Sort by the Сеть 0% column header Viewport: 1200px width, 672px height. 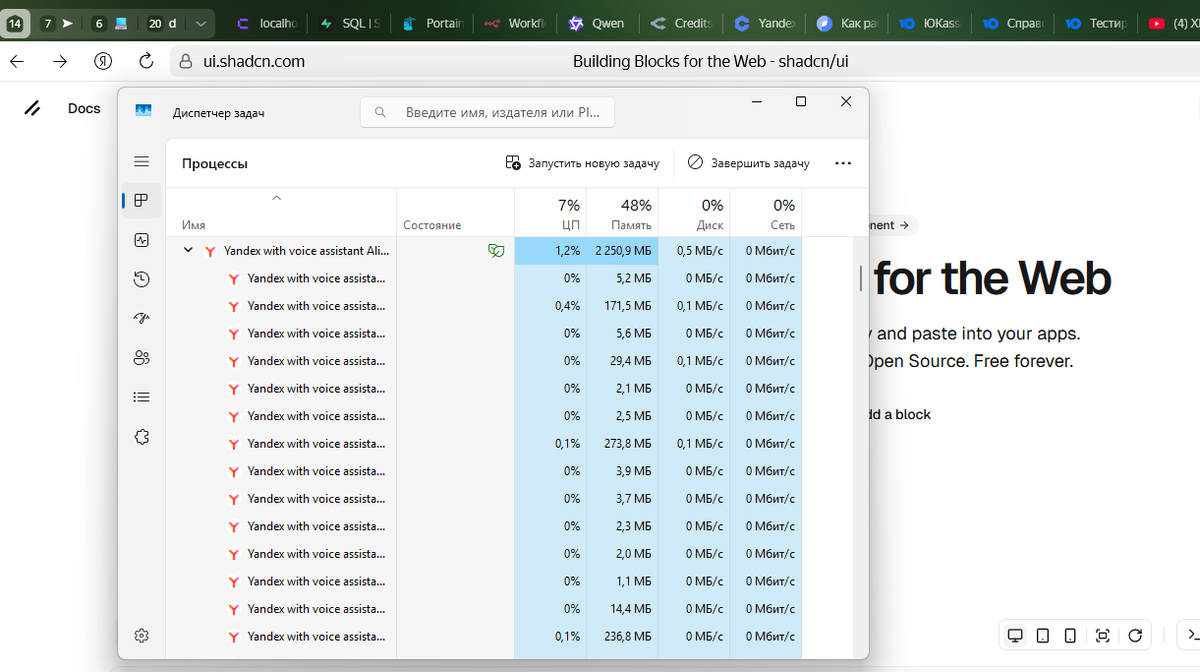[x=766, y=214]
